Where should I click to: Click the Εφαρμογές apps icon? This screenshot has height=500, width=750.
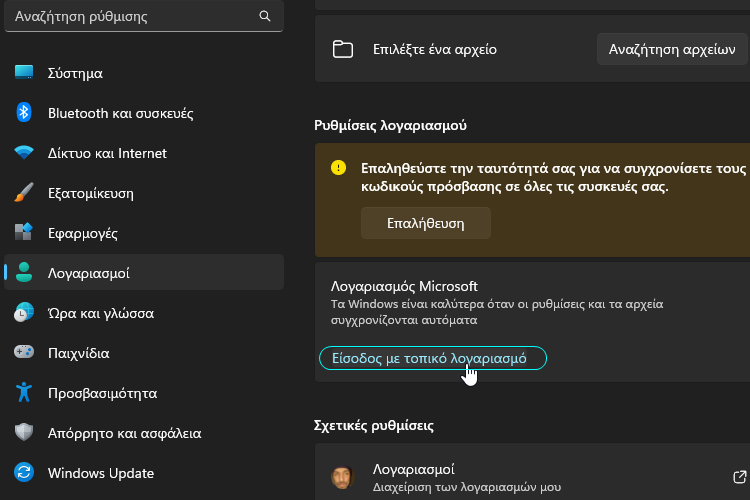[24, 232]
